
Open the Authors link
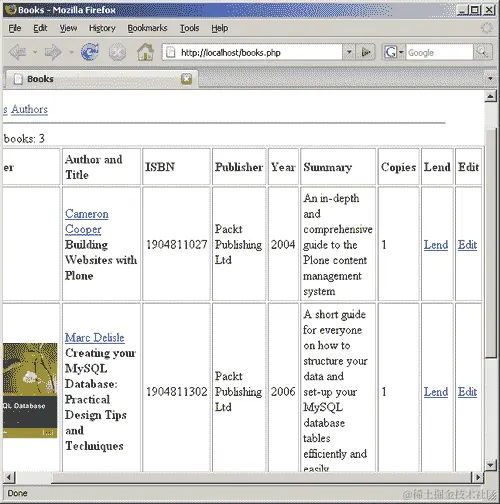coord(29,109)
